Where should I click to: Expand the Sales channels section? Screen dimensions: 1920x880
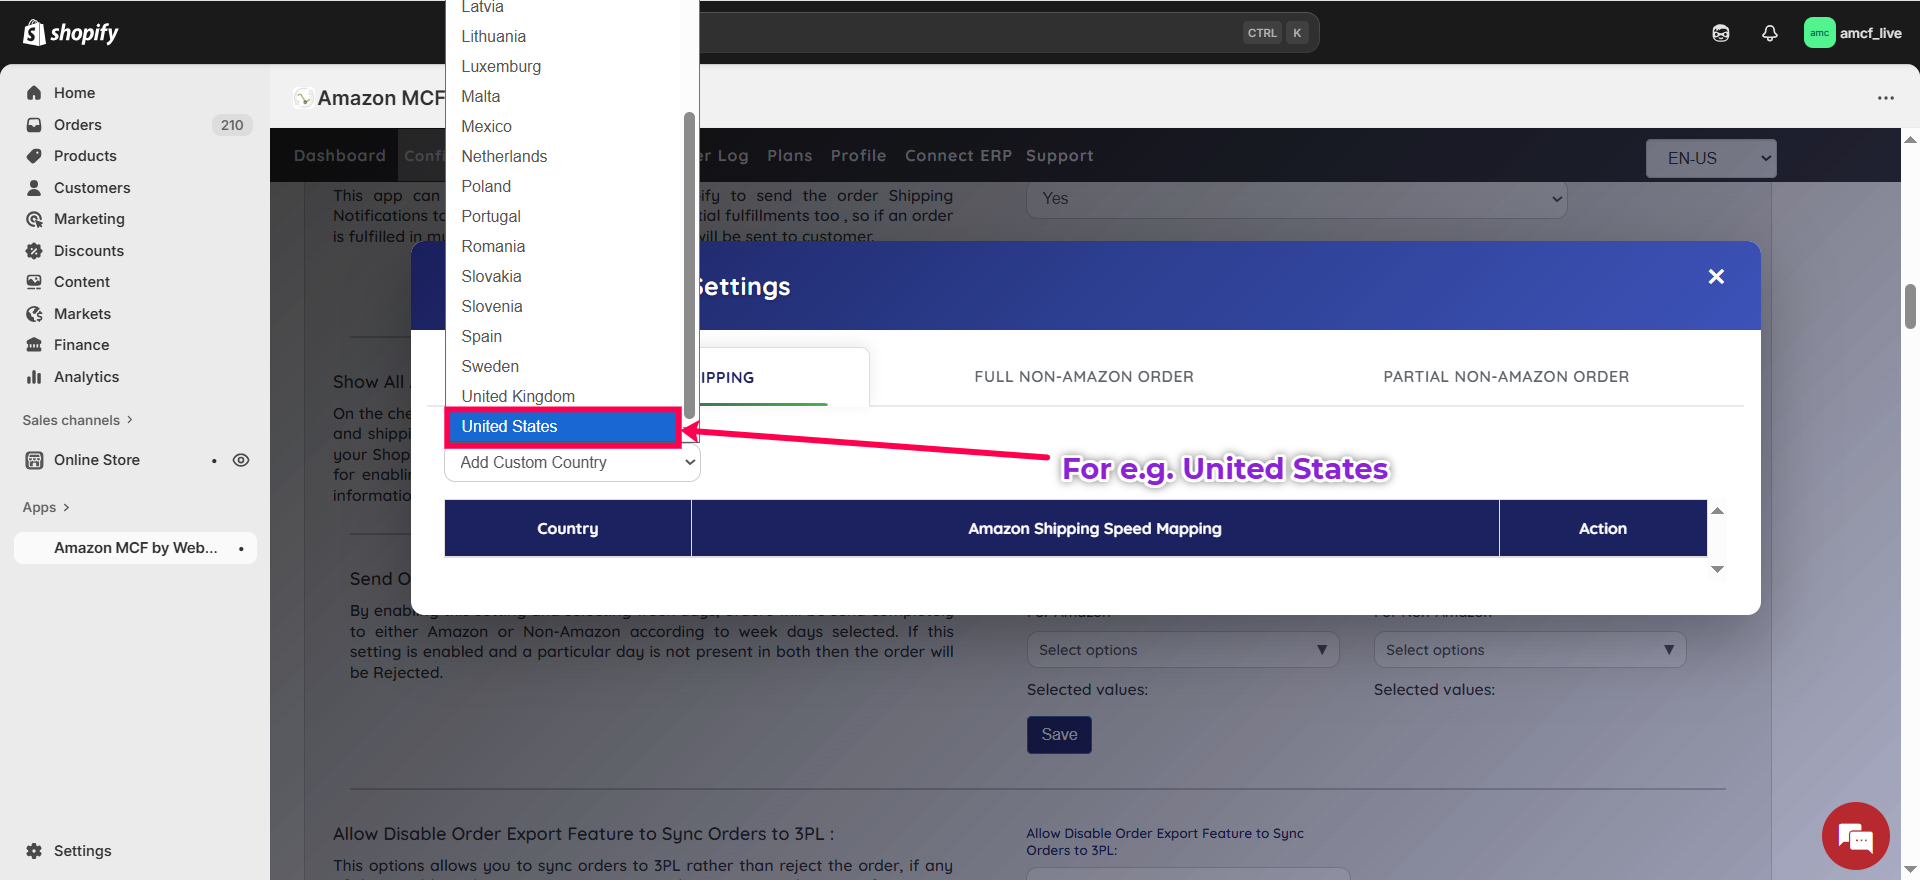tap(78, 420)
